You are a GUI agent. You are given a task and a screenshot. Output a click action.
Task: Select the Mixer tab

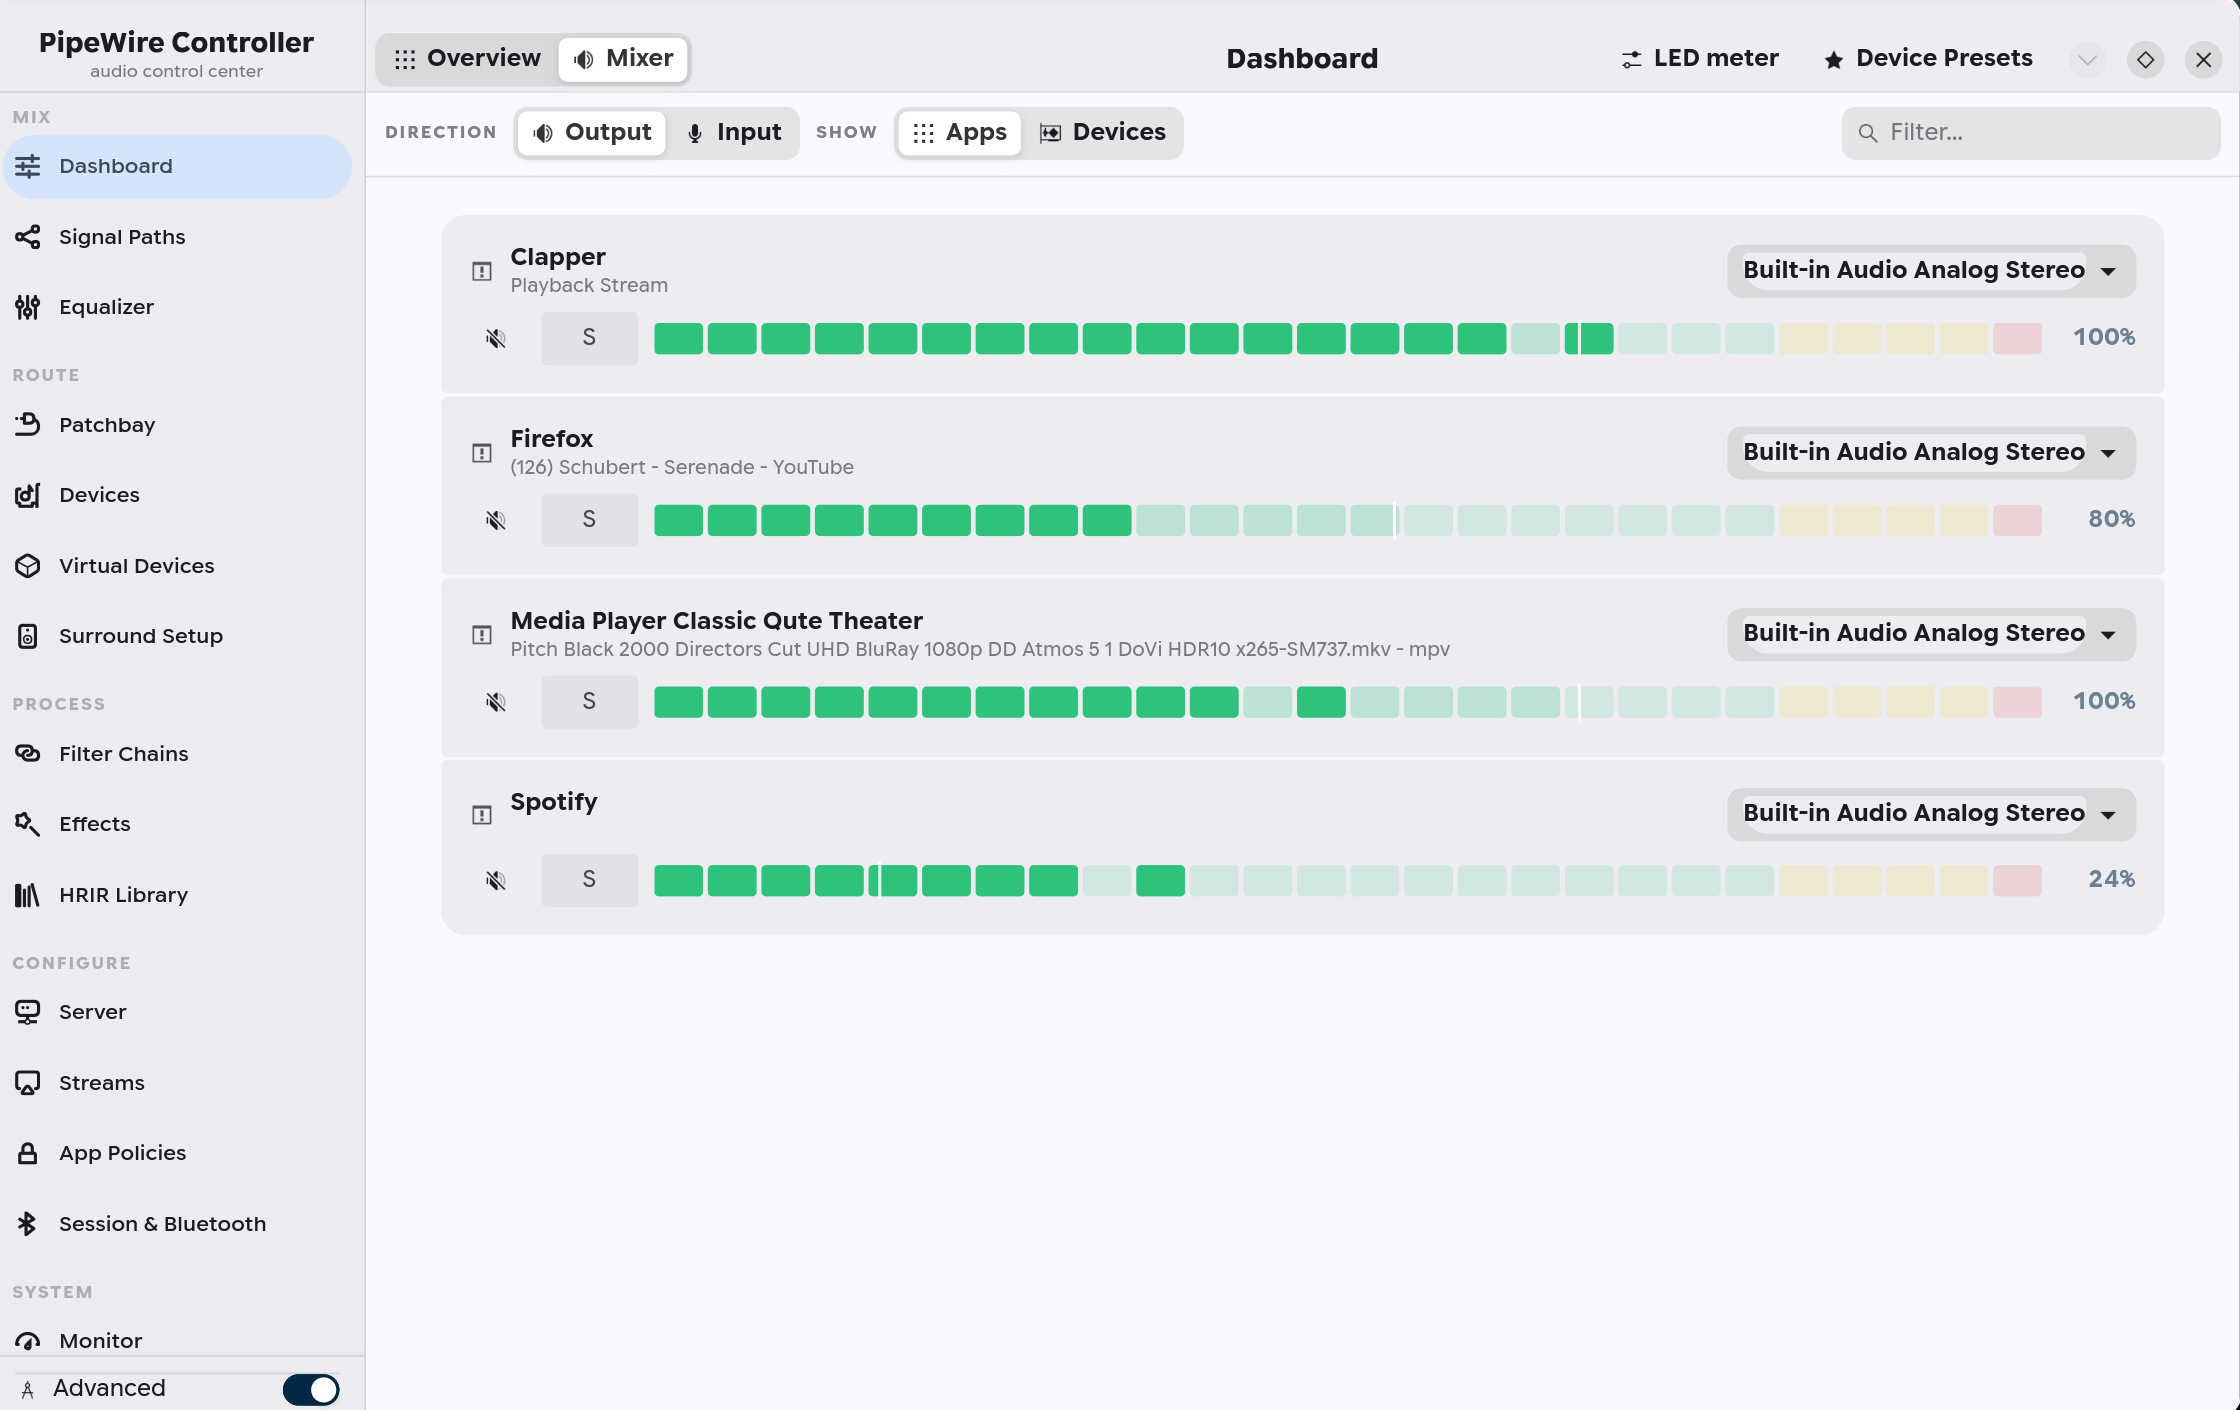click(623, 59)
